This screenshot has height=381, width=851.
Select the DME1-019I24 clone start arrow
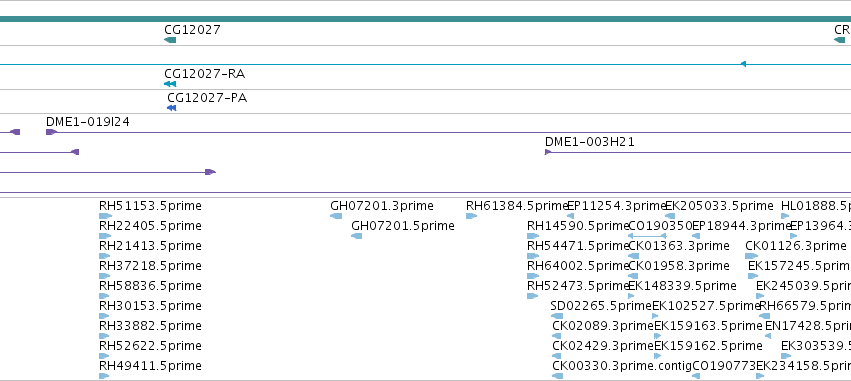52,132
